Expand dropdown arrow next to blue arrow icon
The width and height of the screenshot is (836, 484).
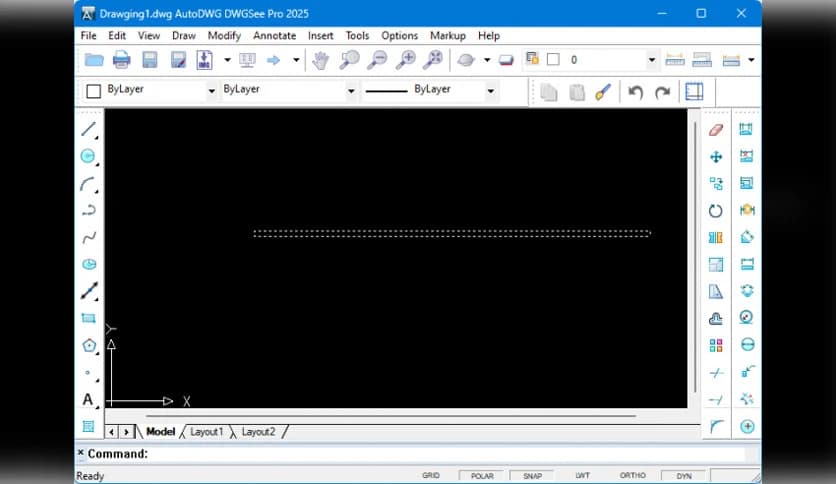(296, 60)
